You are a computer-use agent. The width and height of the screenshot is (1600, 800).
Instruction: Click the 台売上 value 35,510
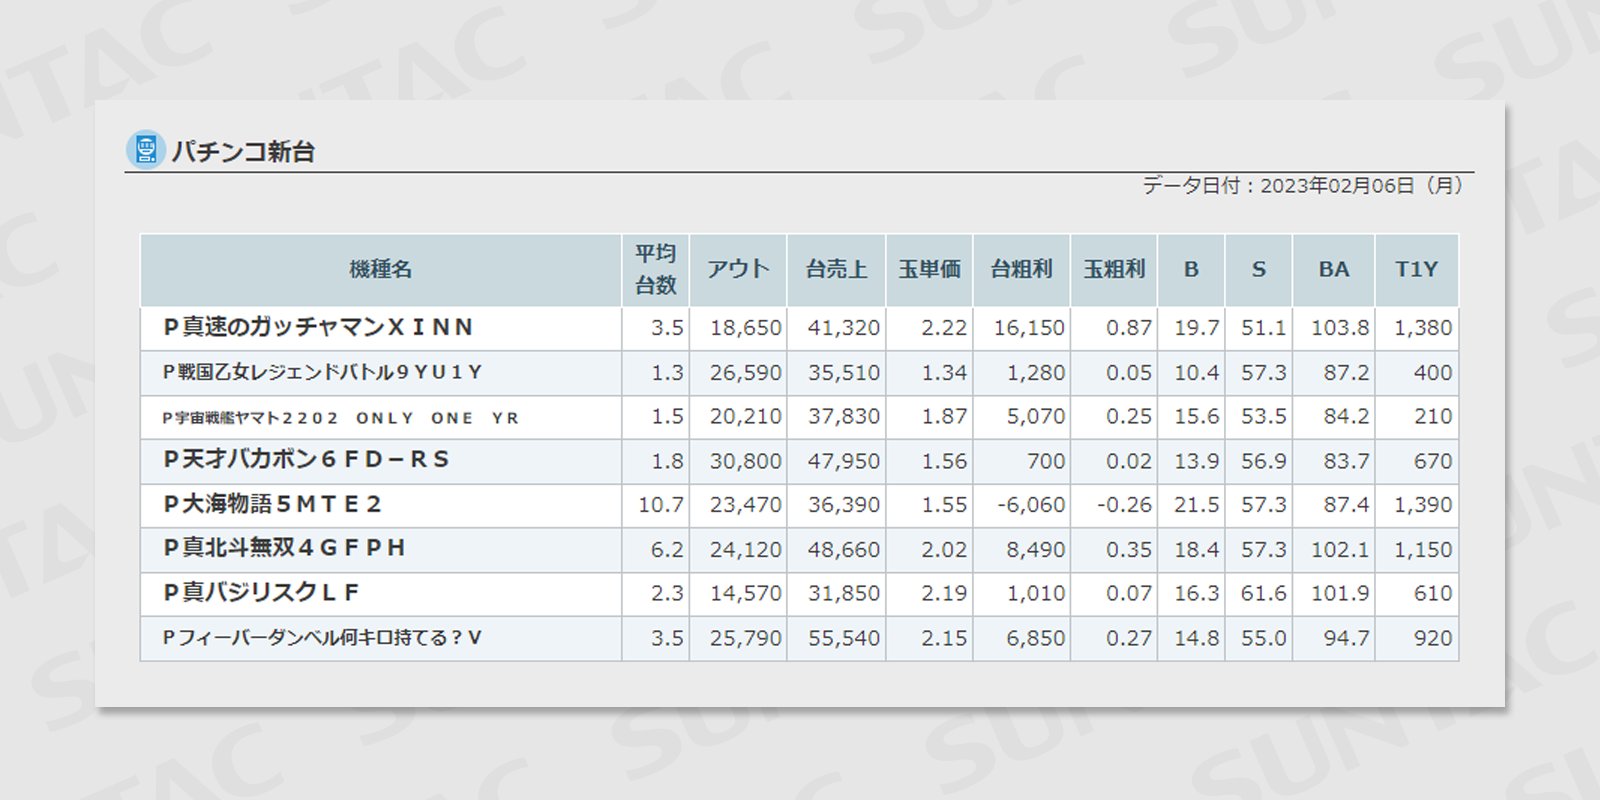pos(844,373)
